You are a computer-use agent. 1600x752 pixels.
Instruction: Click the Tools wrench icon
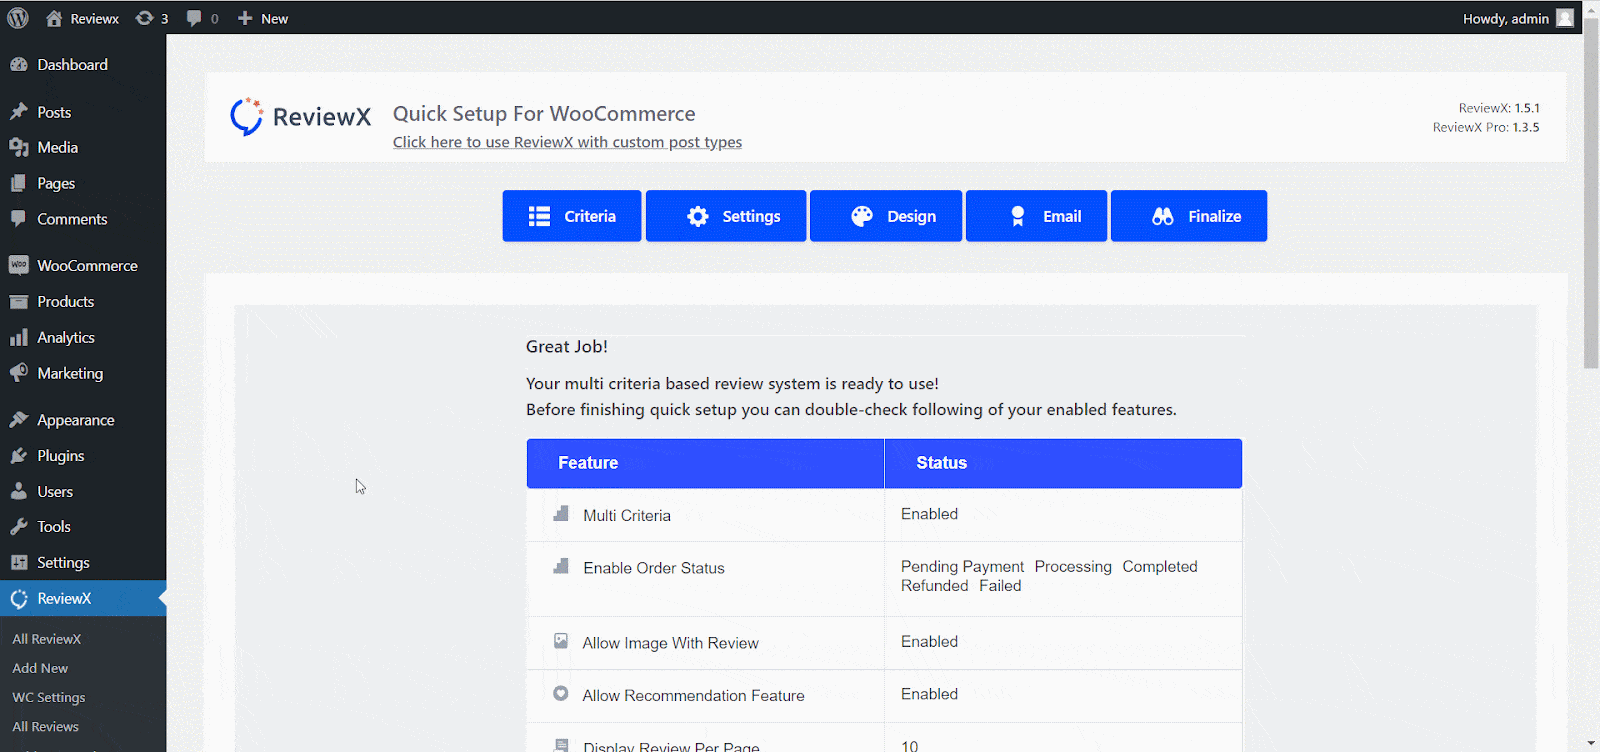pos(18,526)
